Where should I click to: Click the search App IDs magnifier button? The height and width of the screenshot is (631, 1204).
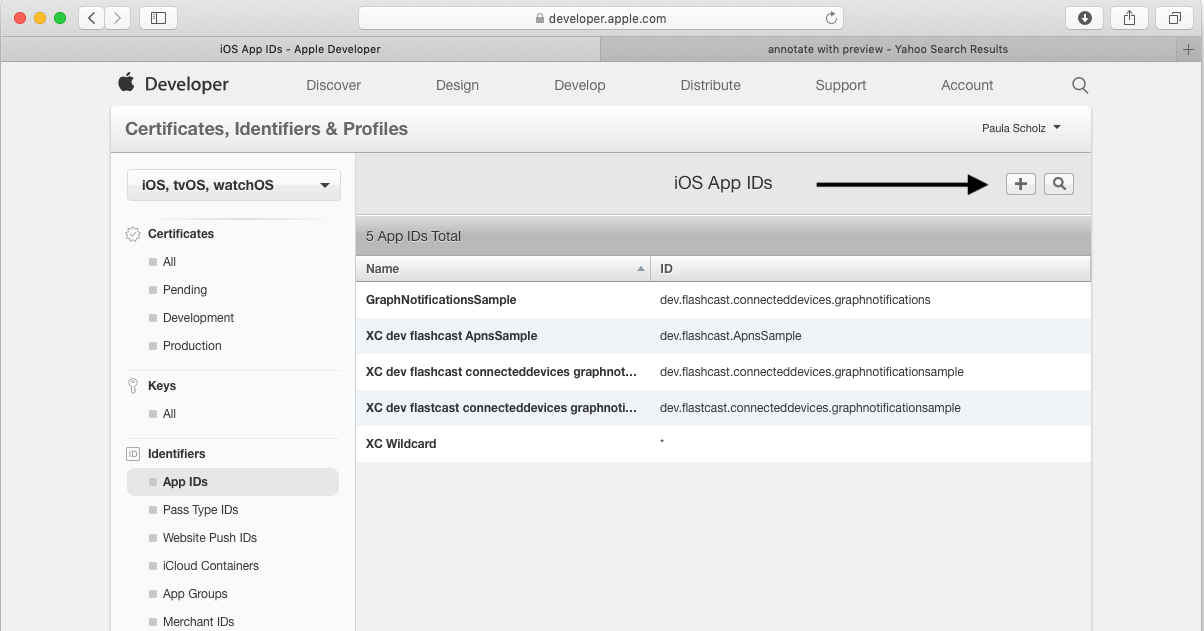1059,184
